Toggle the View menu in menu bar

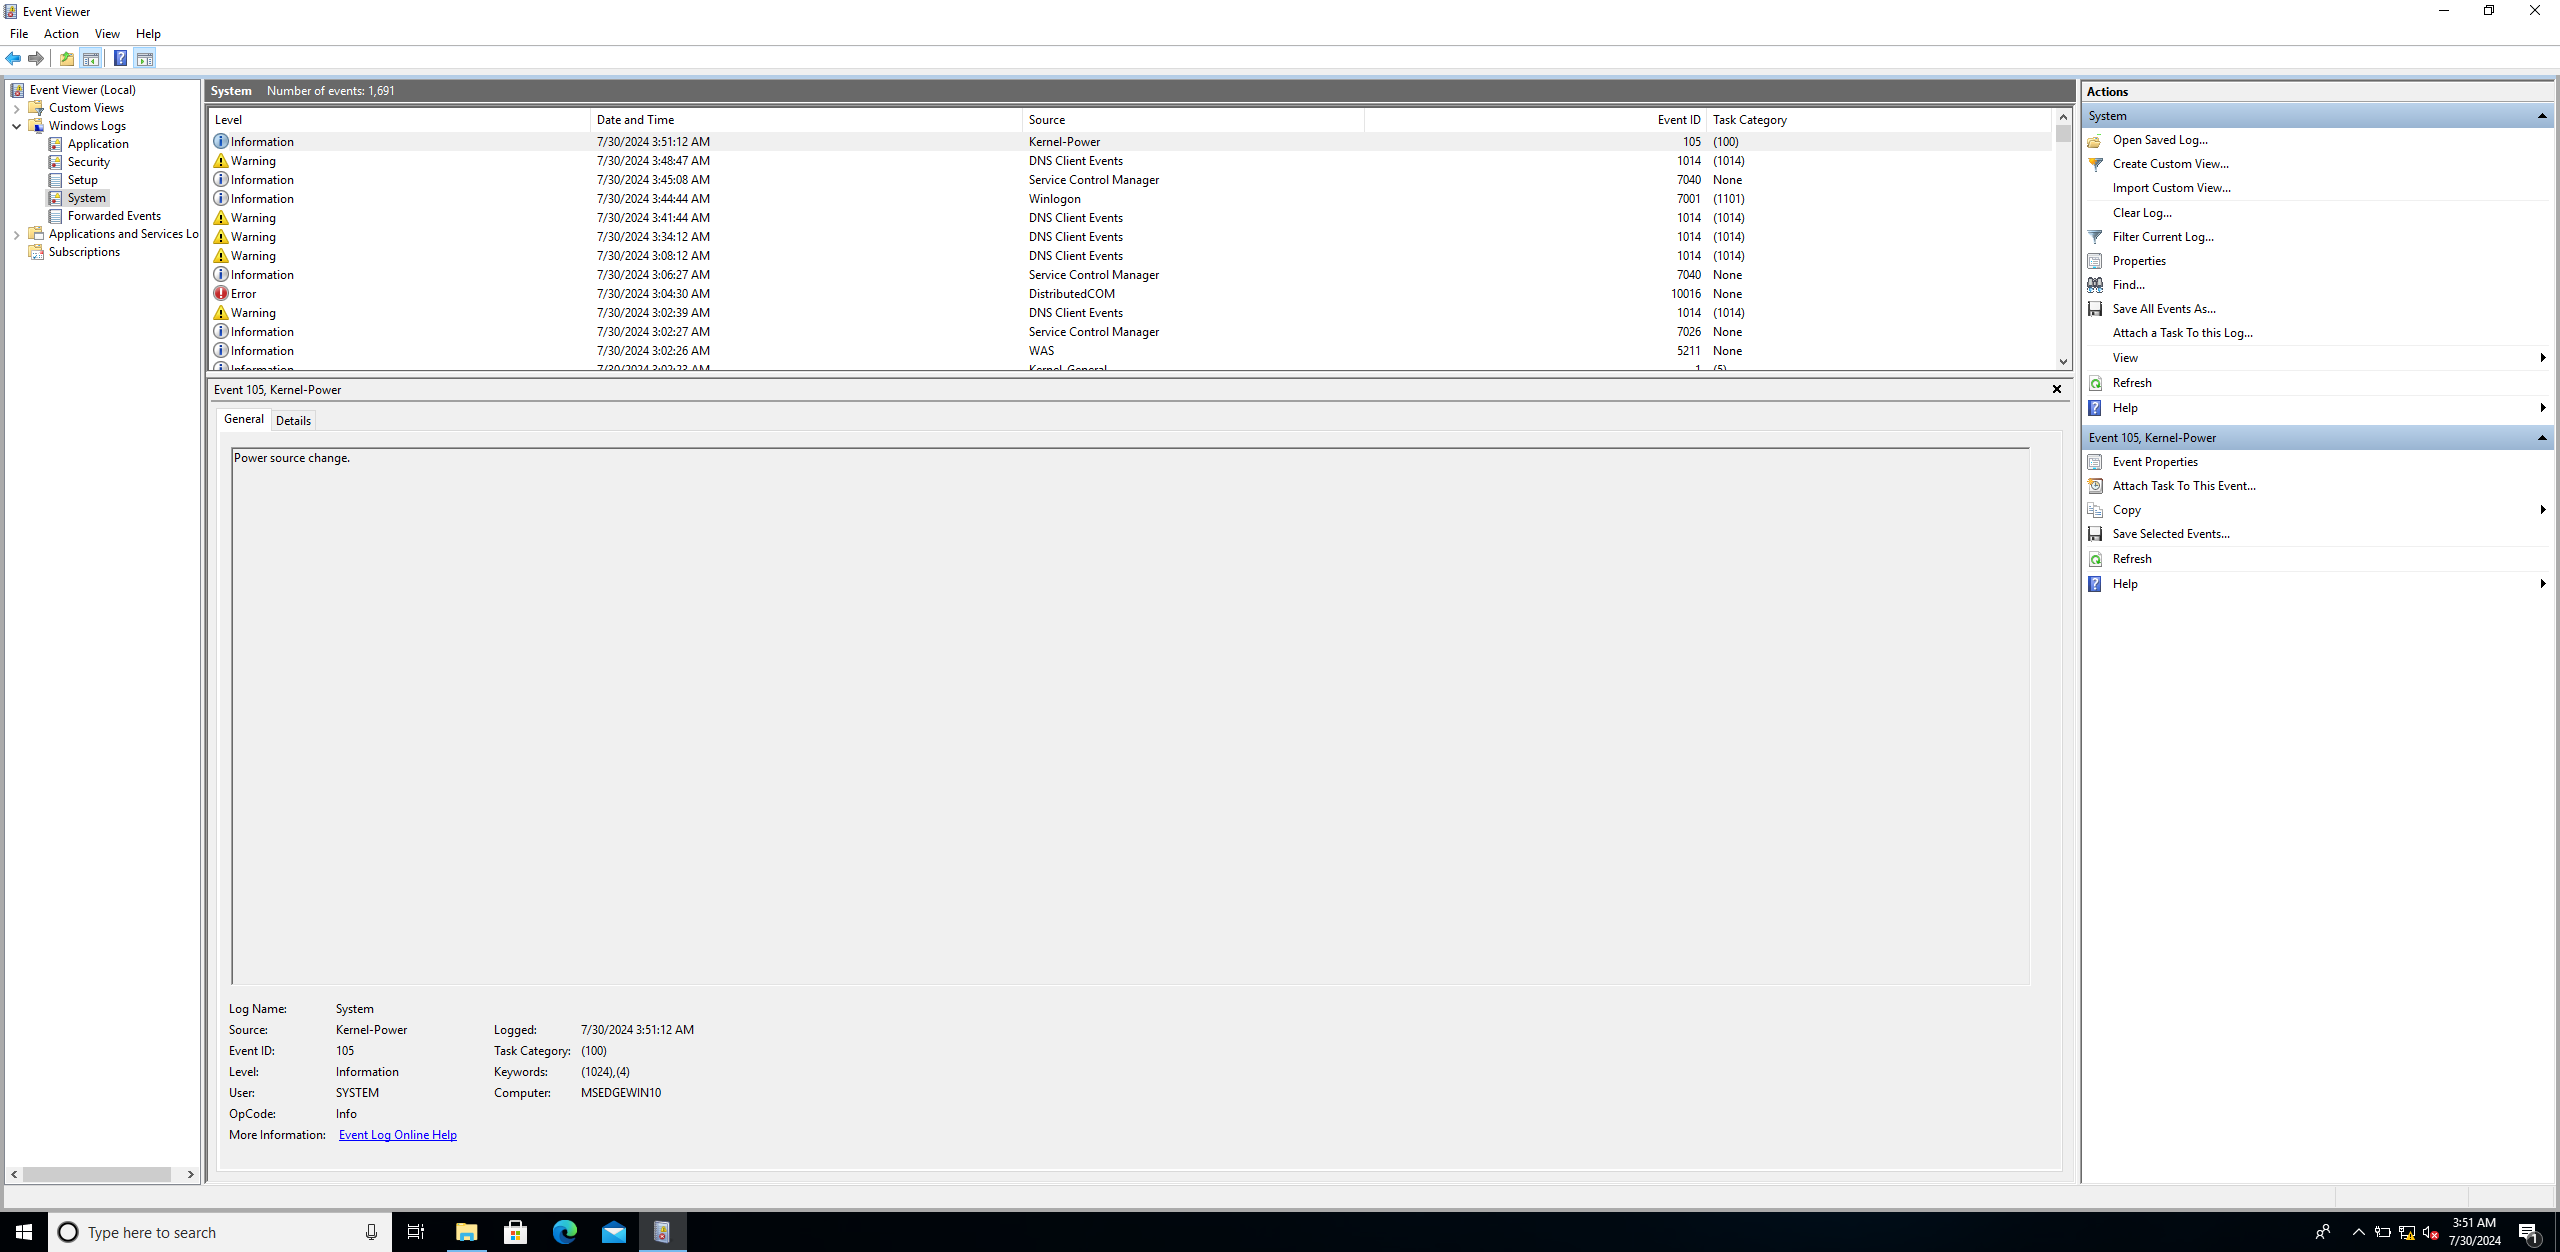click(x=106, y=34)
